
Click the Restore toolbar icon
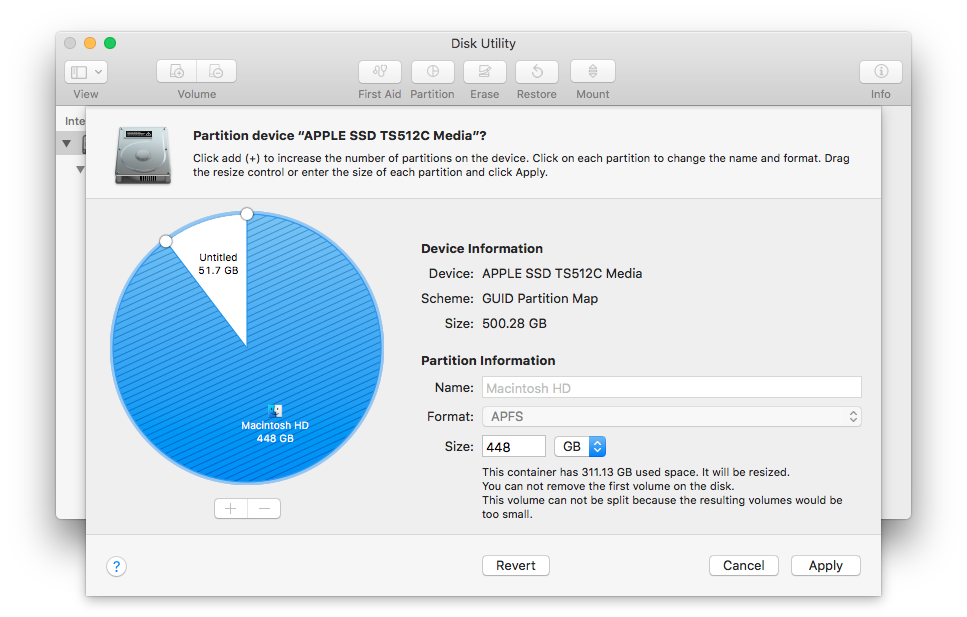(x=537, y=72)
